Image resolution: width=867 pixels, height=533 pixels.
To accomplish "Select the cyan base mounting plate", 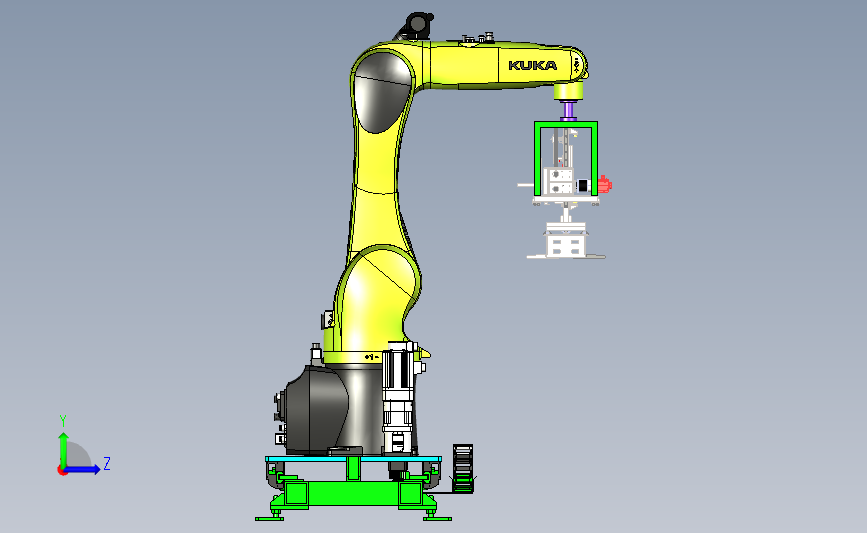I will (353, 459).
